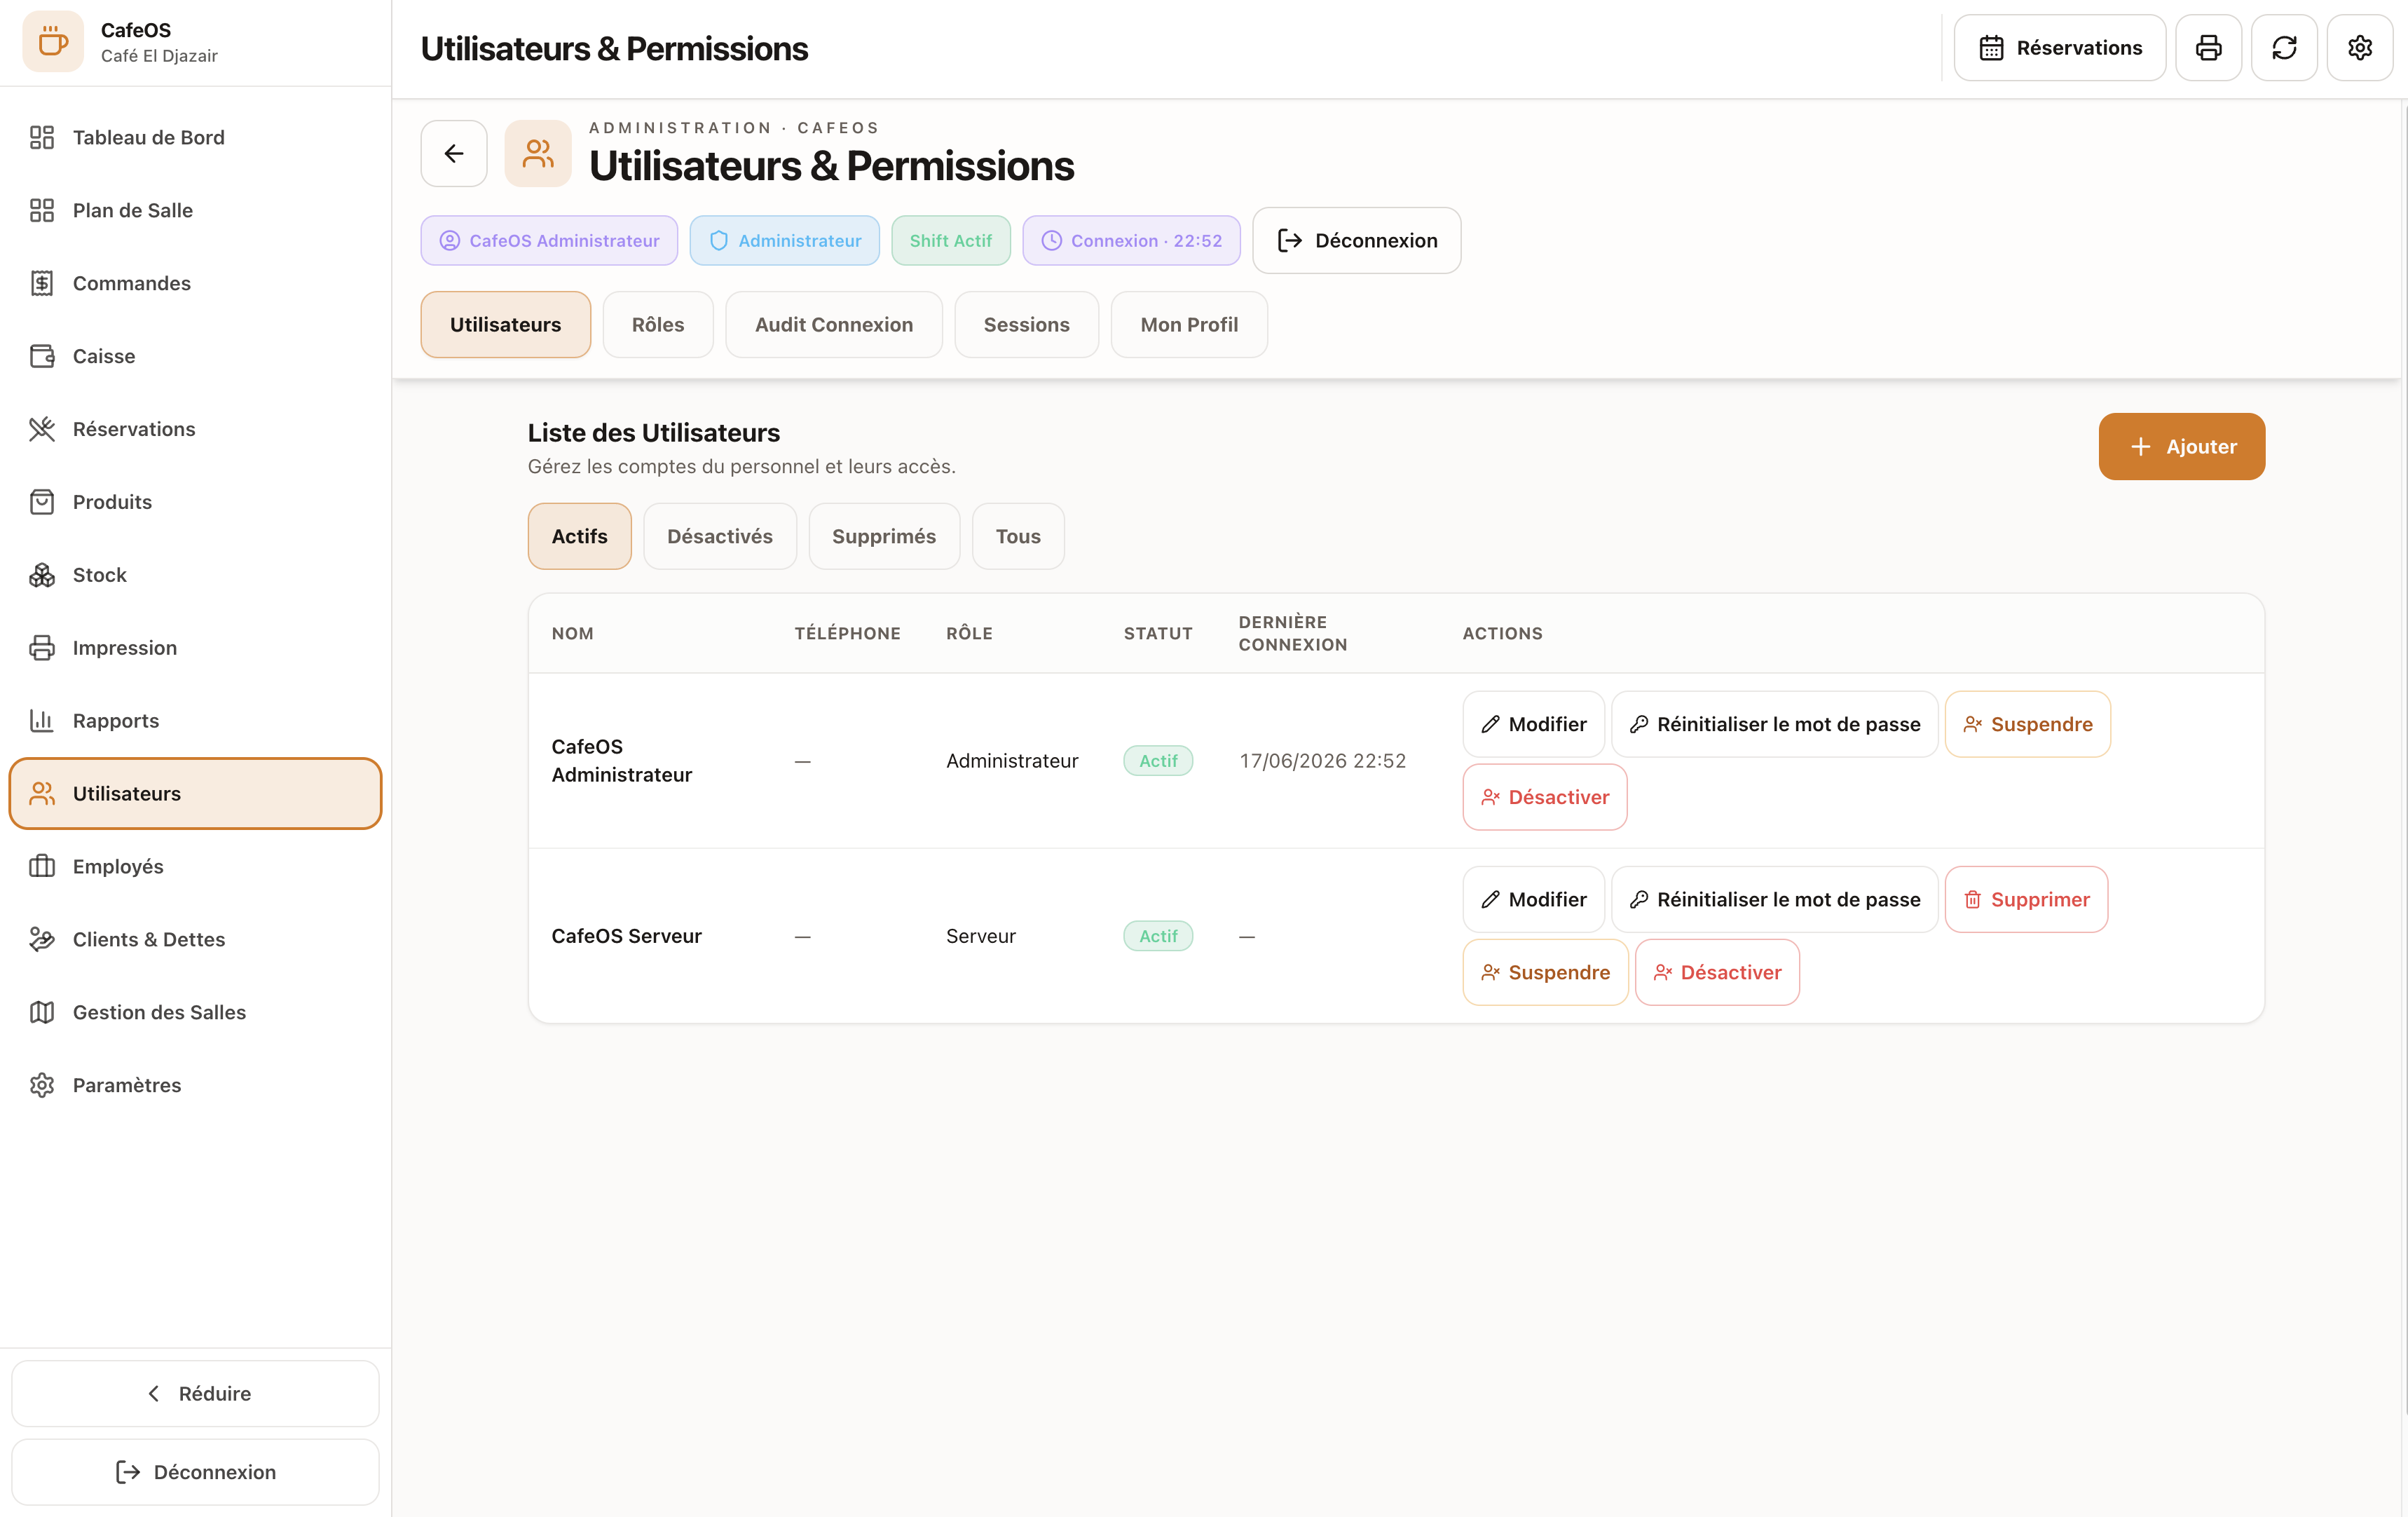This screenshot has height=1517, width=2408.
Task: Open the Mon Profil tab
Action: [1189, 325]
